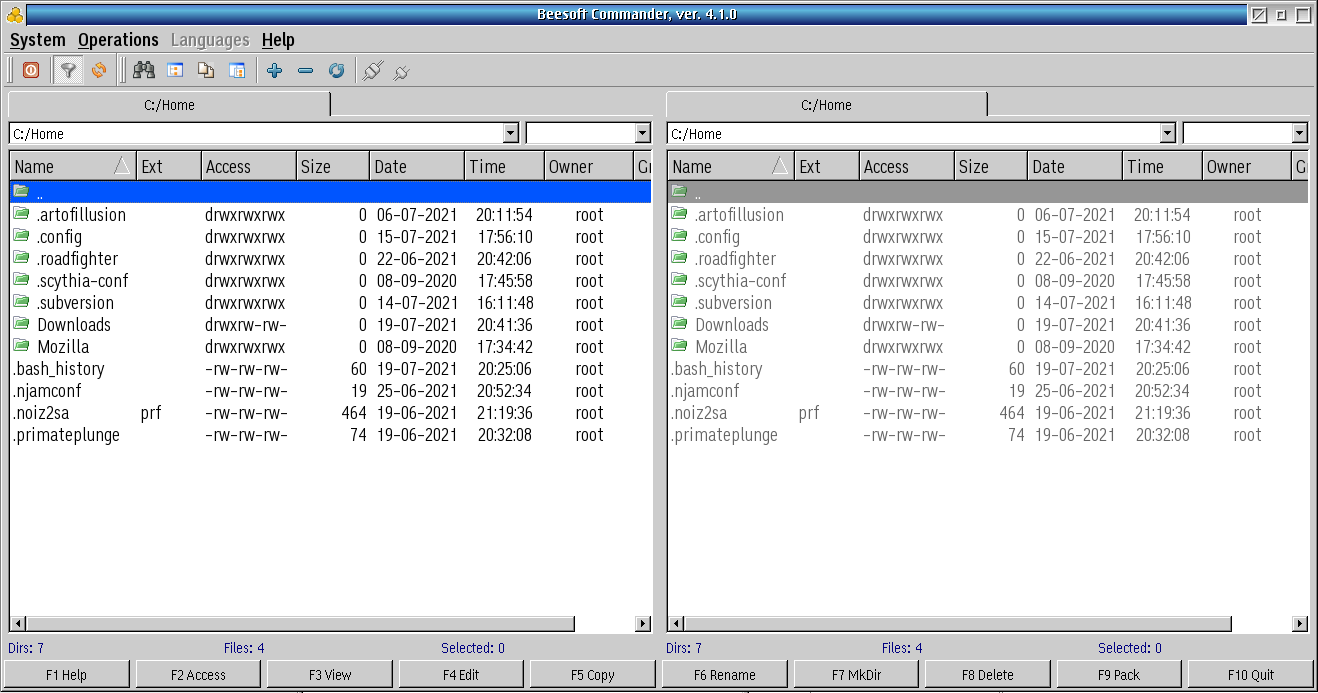
Task: Click the F2 Access button
Action: pos(198,675)
